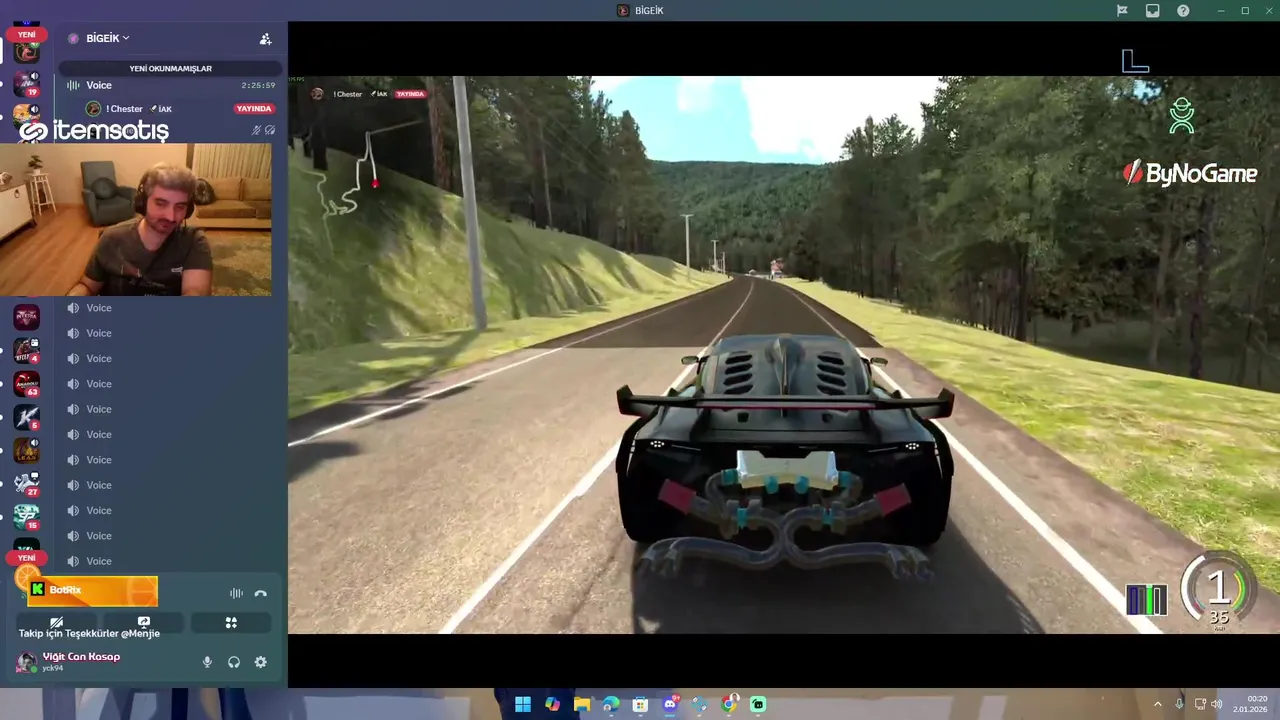This screenshot has height=720, width=1280.
Task: Open Copilot from the taskbar
Action: pos(552,704)
